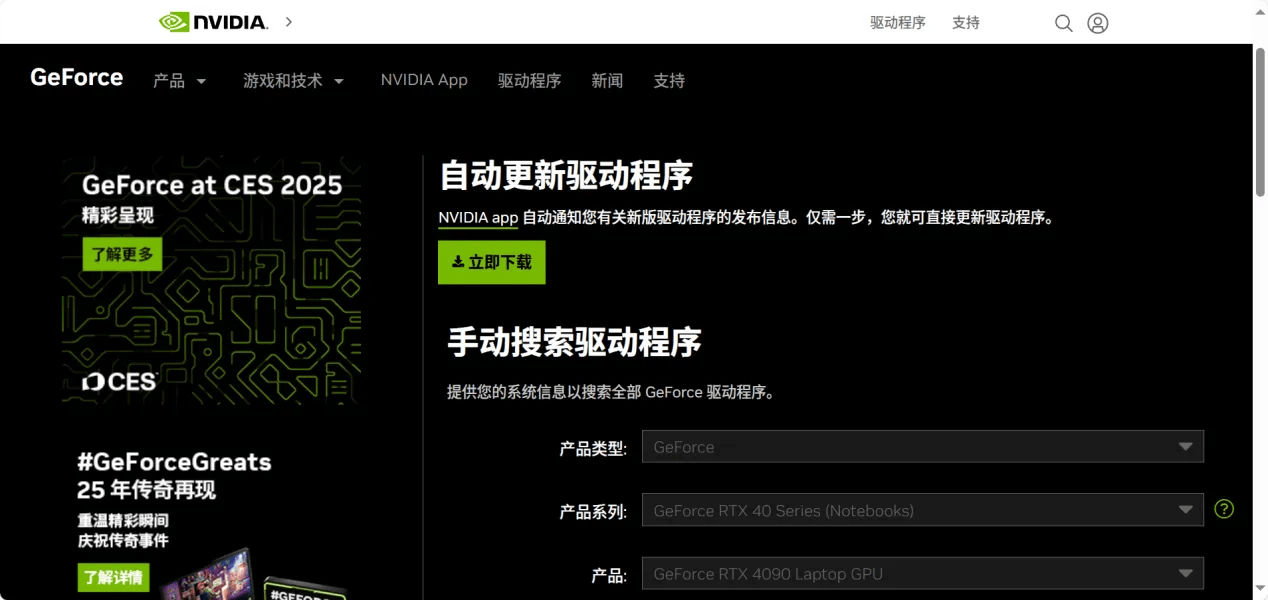Click 了解更多 on the CES 2025 banner
The width and height of the screenshot is (1268, 600).
pyautogui.click(x=121, y=254)
